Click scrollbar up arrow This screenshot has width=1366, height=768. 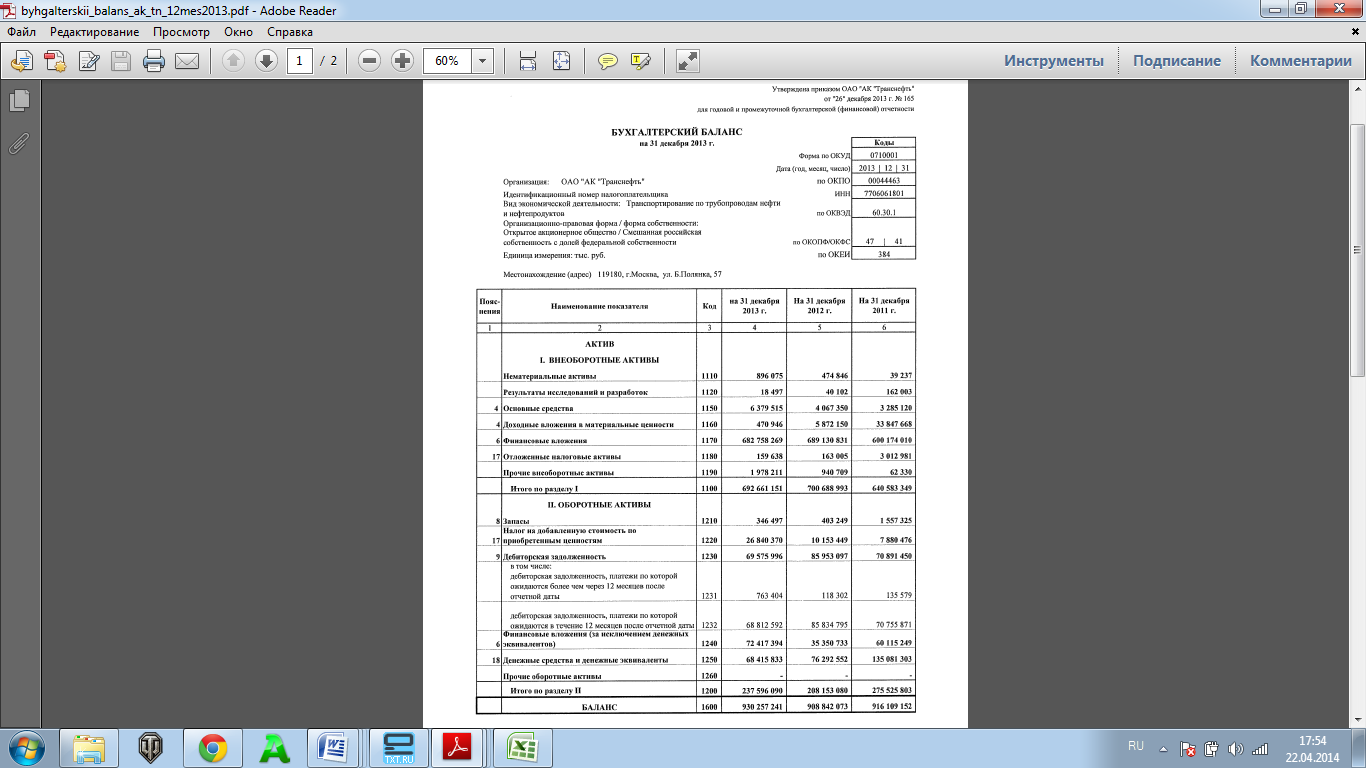click(x=1357, y=90)
